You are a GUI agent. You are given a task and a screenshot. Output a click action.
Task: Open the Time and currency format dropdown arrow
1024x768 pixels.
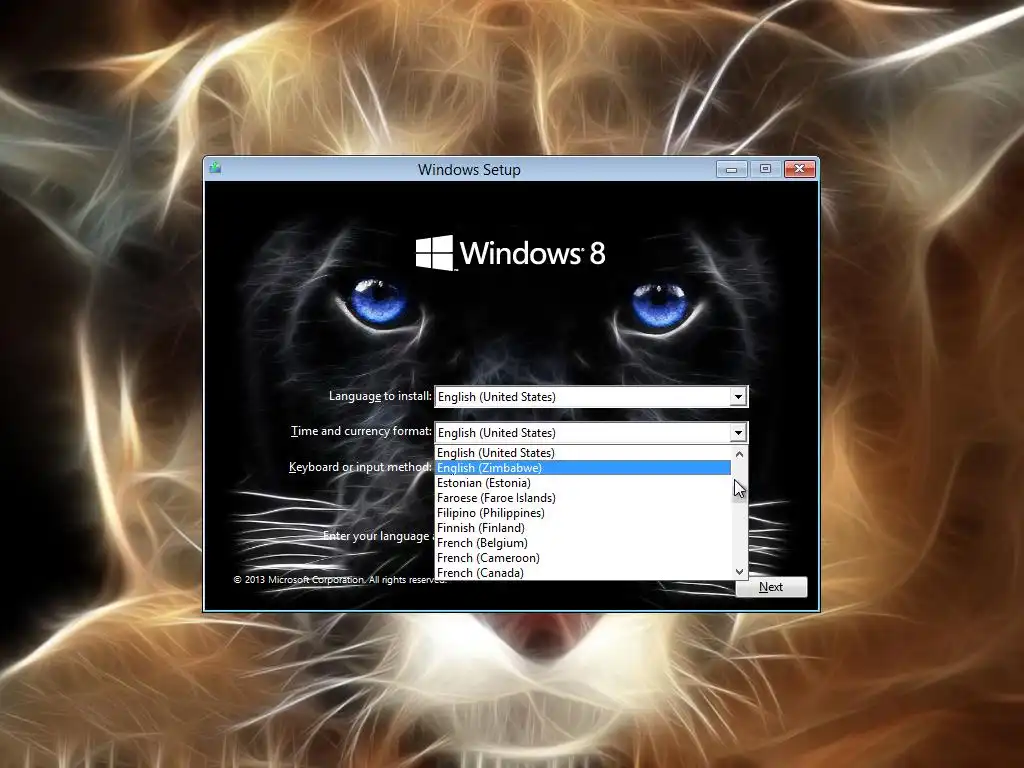pyautogui.click(x=738, y=432)
